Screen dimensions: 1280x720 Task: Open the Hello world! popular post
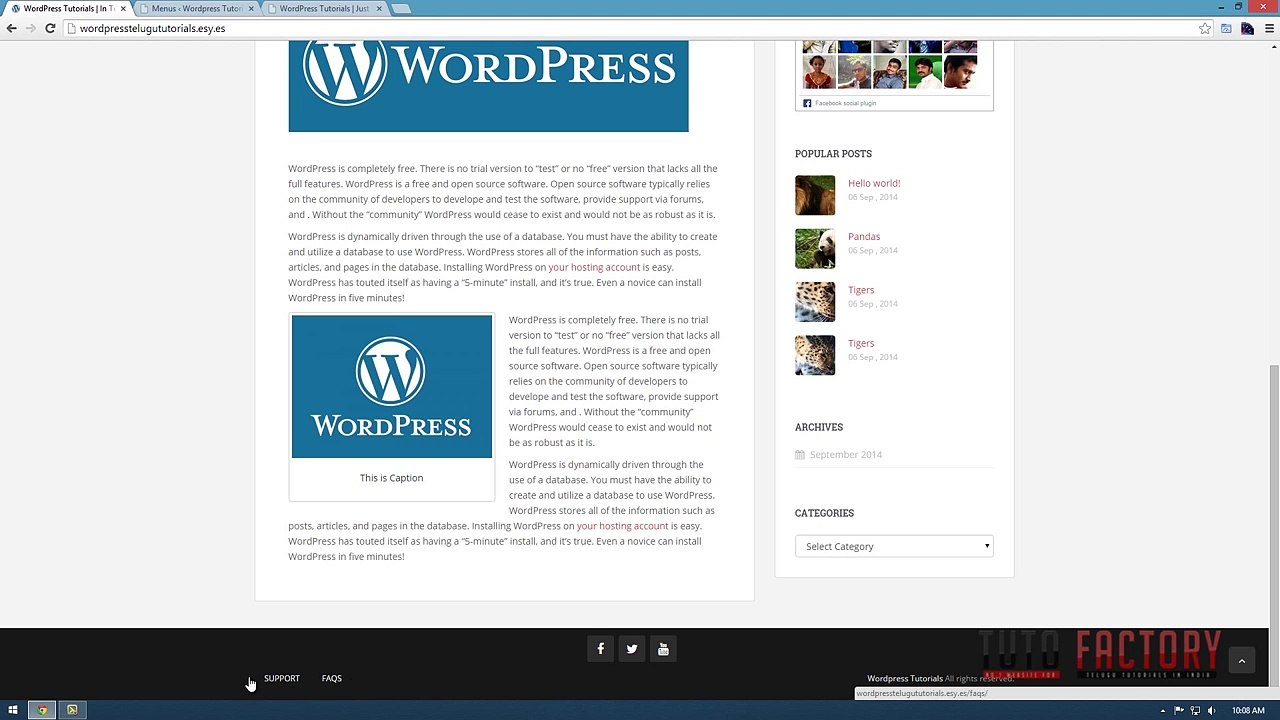(874, 183)
